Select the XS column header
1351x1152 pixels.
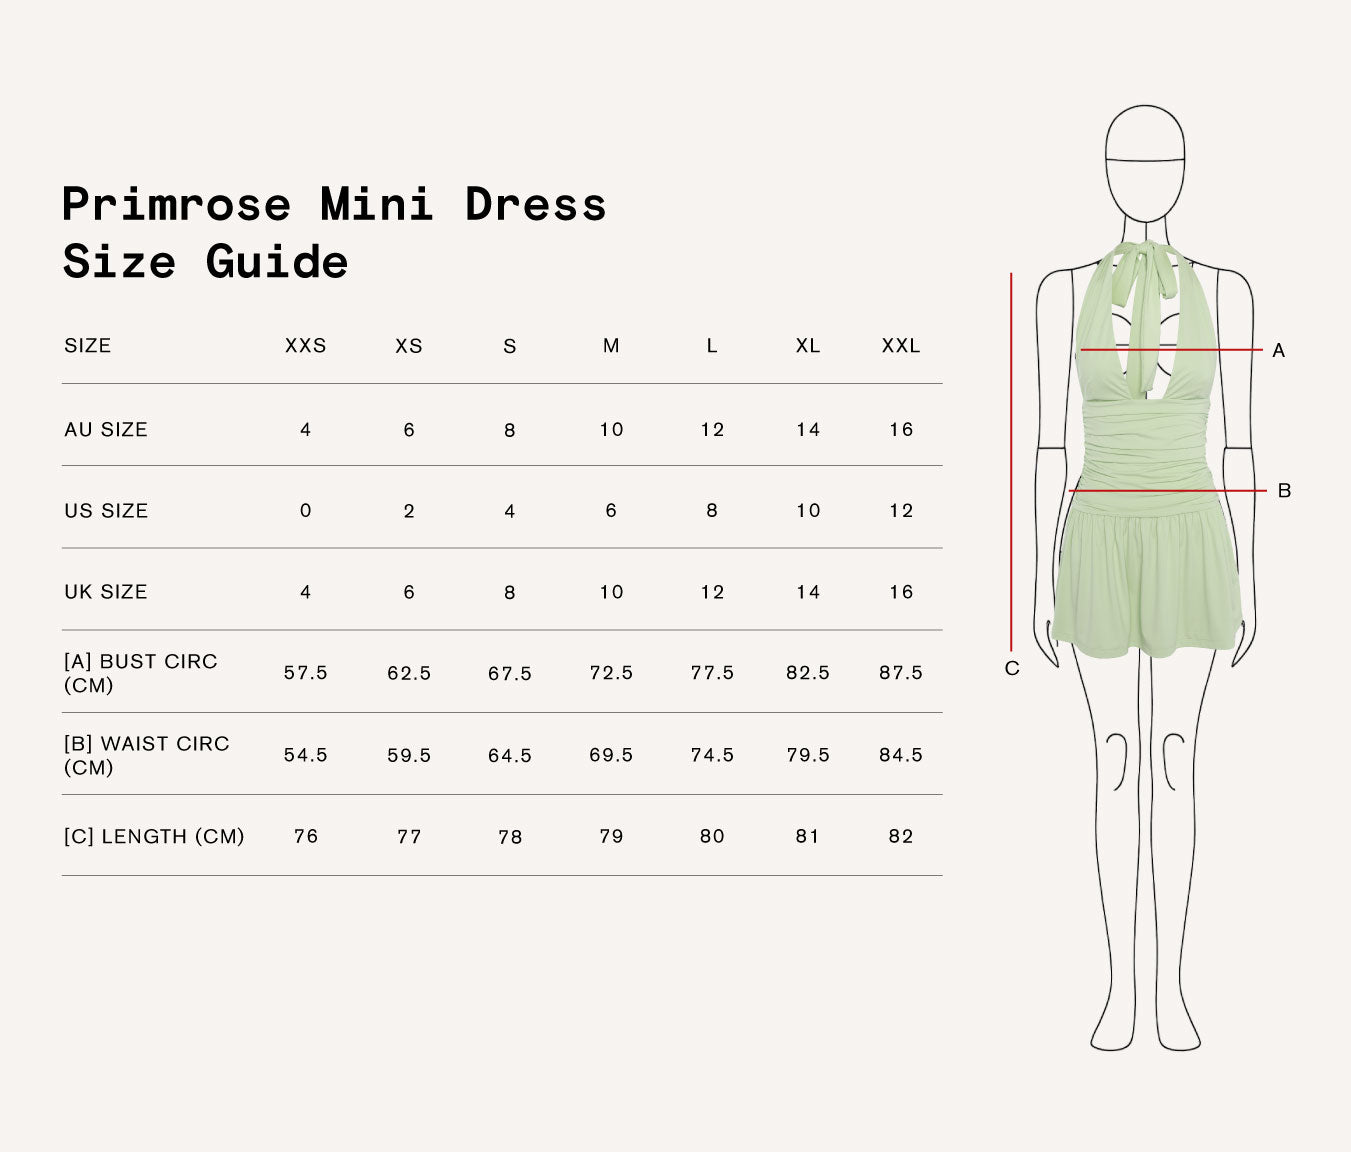click(406, 346)
